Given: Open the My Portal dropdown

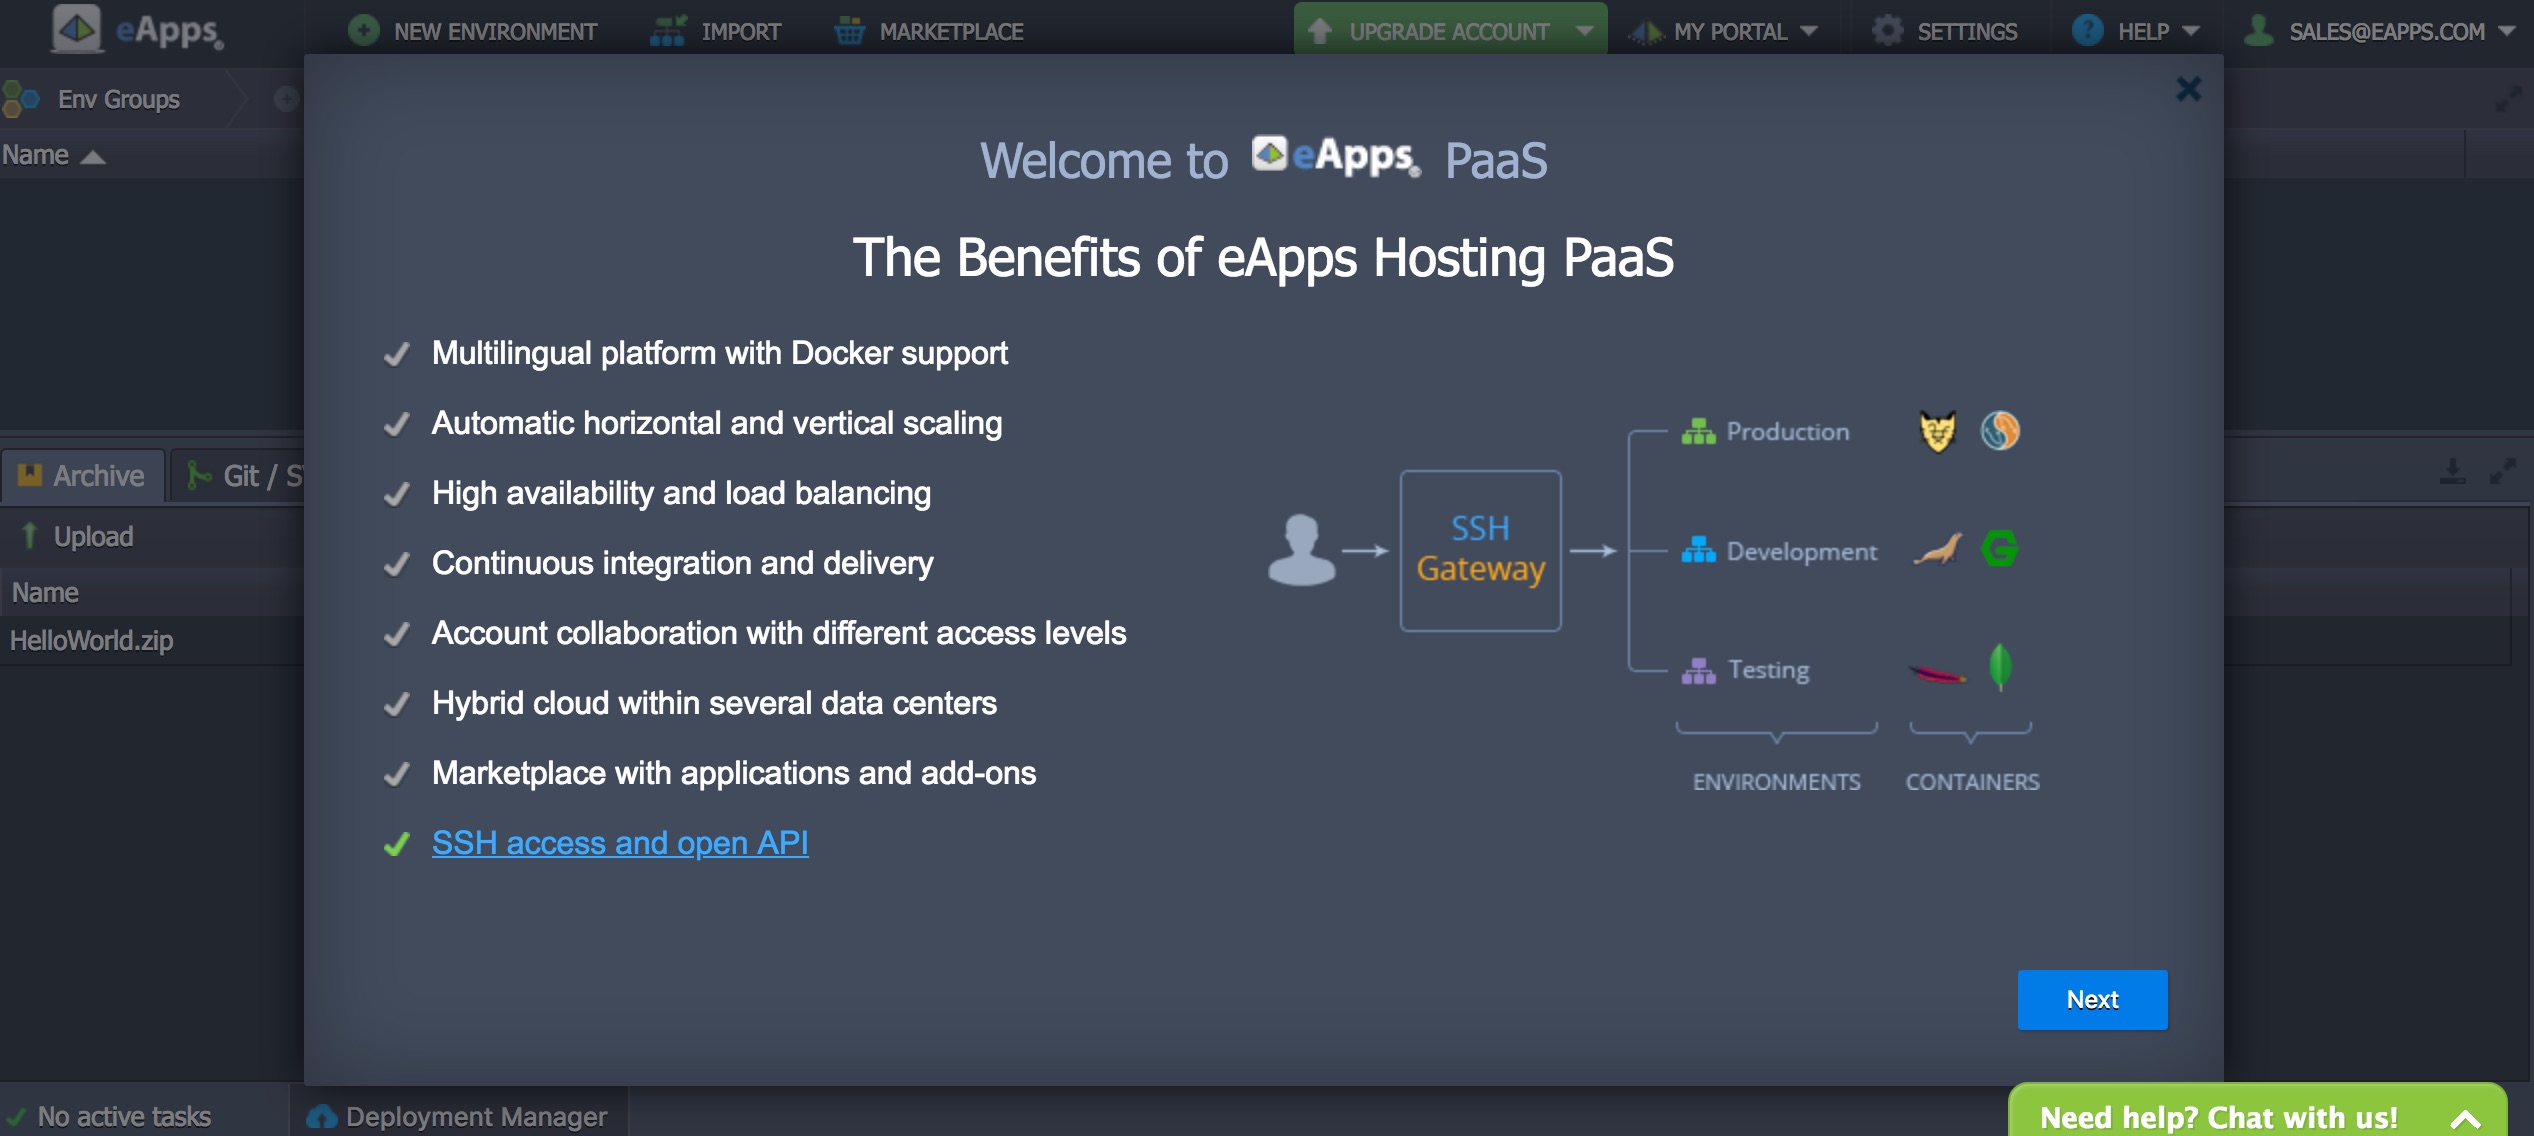Looking at the screenshot, I should 1733,31.
